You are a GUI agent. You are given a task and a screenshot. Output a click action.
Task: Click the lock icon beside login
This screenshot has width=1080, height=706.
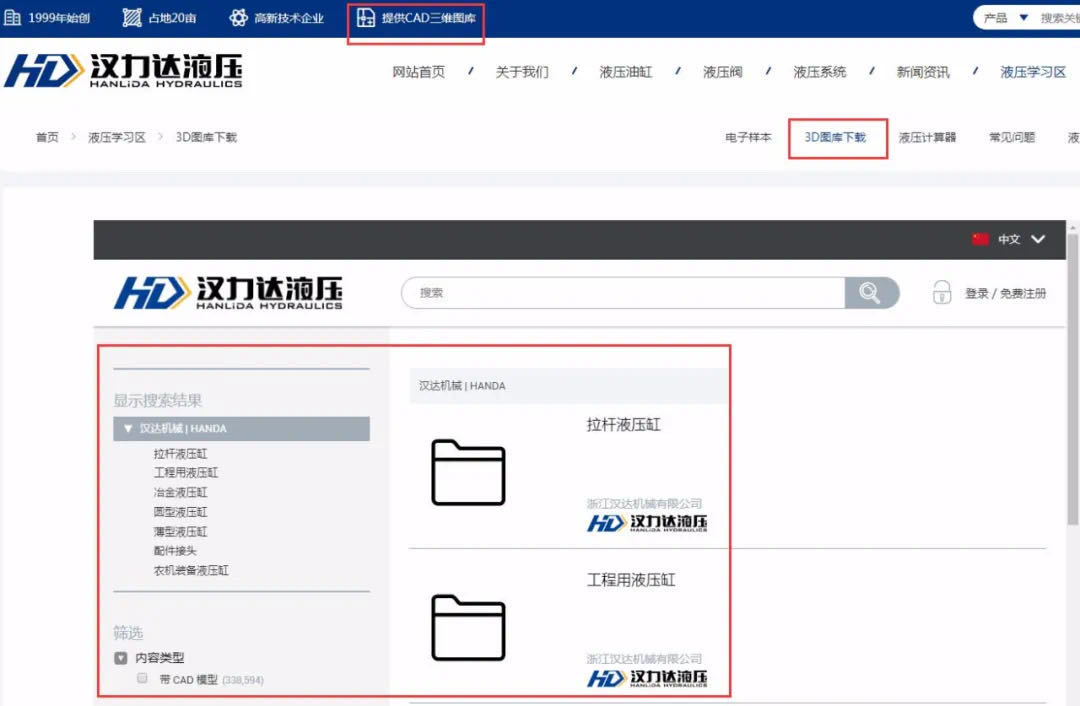(x=941, y=292)
